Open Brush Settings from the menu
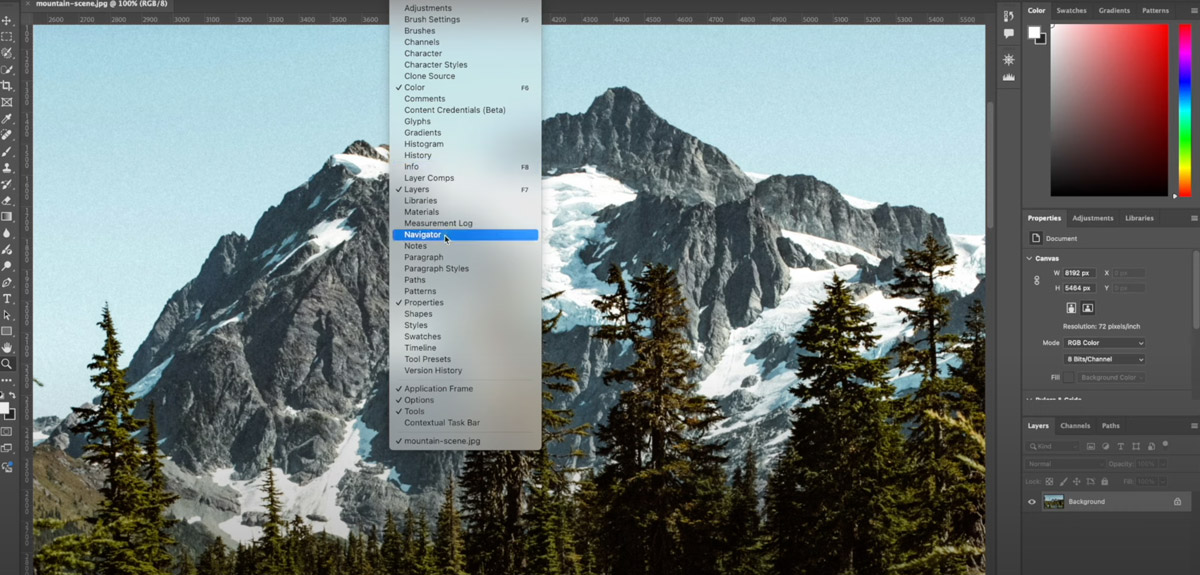Image resolution: width=1200 pixels, height=575 pixels. 464,20
